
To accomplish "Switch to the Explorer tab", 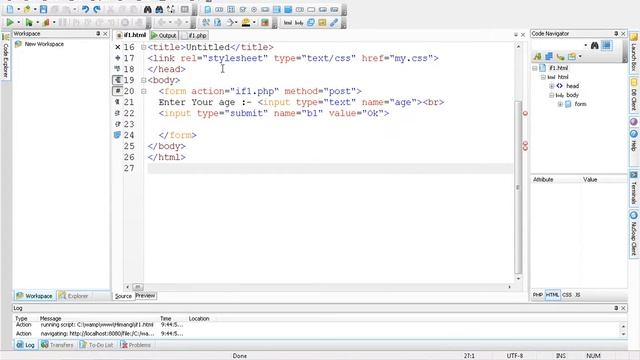I will (73, 296).
